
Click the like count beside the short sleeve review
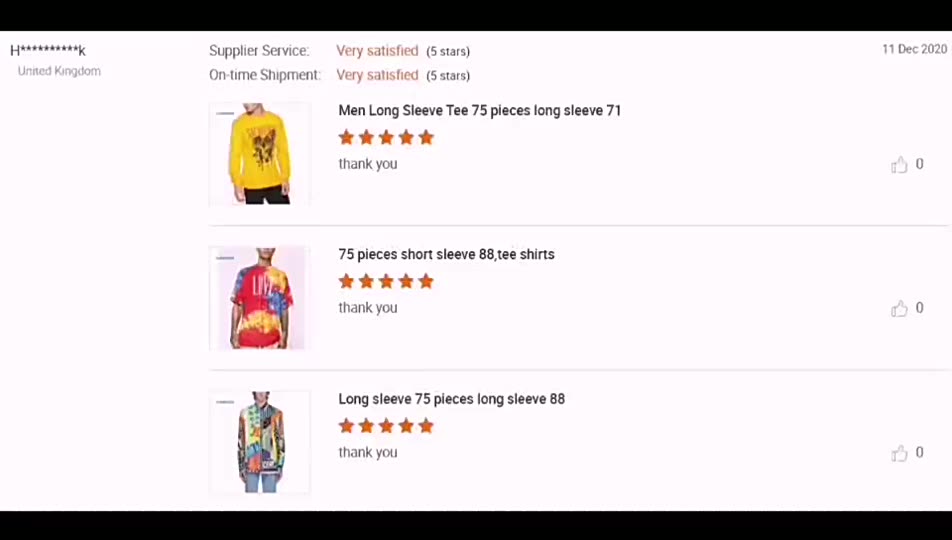pos(920,308)
